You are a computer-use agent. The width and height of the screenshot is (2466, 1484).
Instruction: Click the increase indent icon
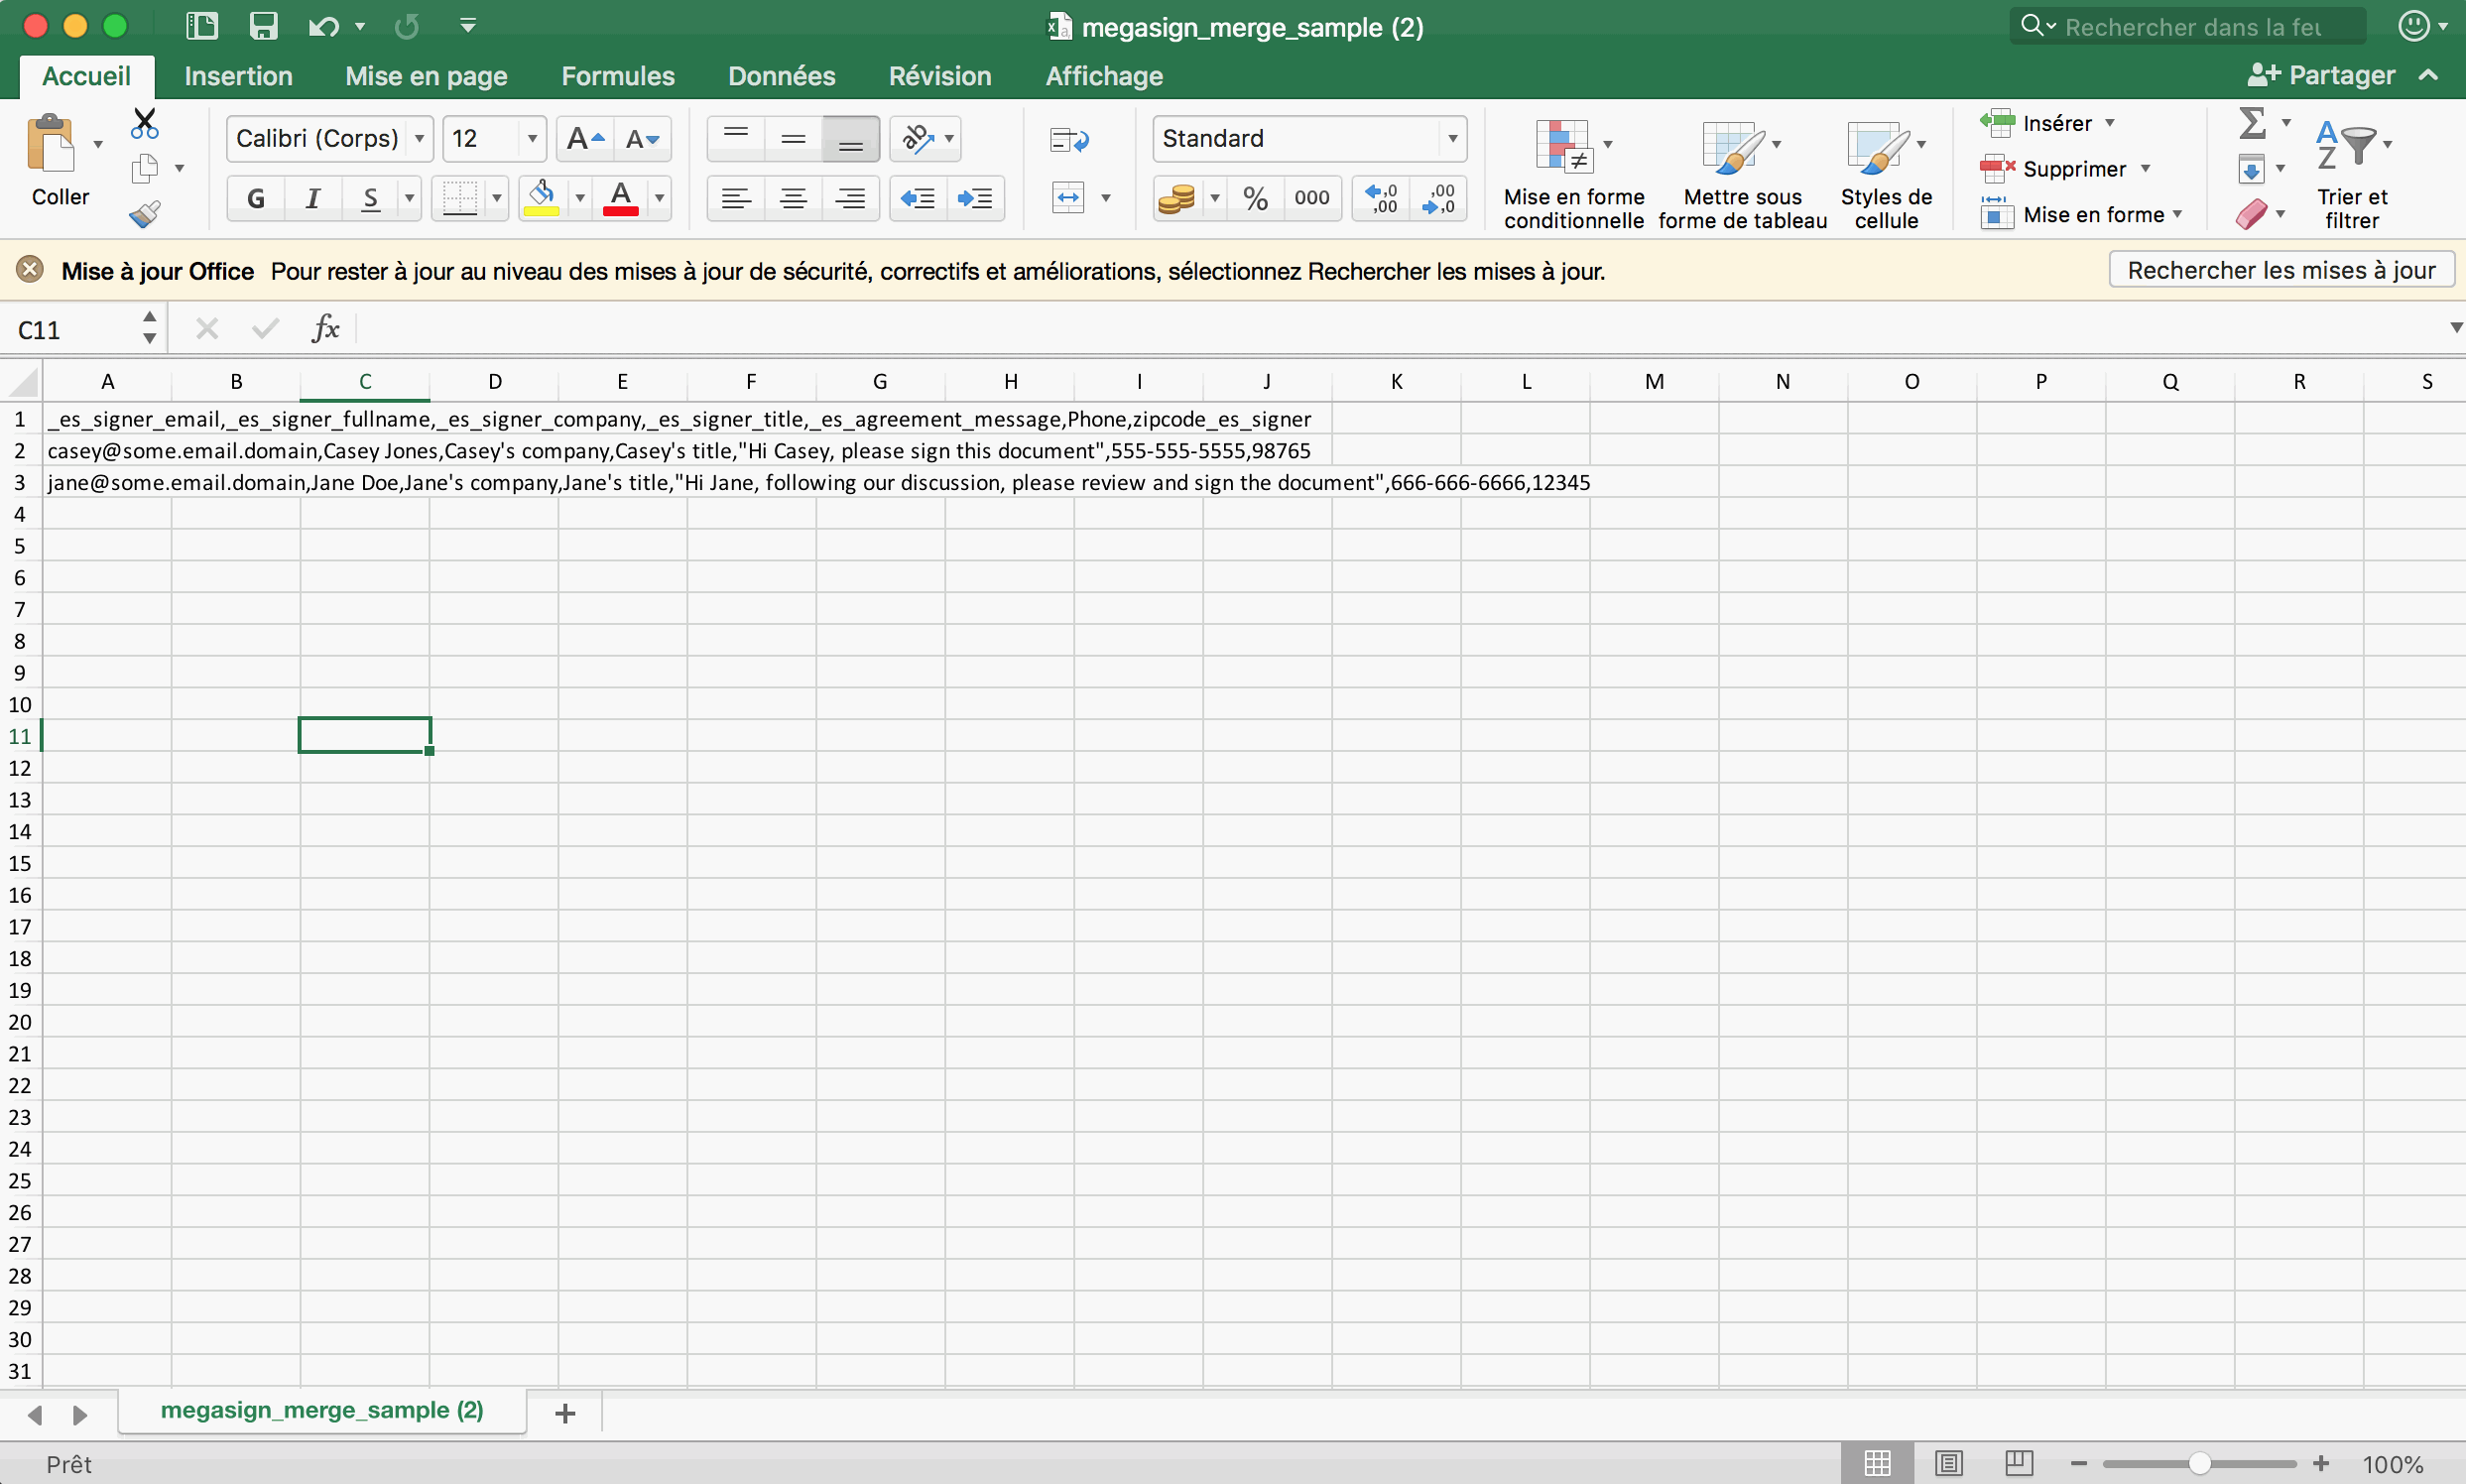[x=974, y=198]
